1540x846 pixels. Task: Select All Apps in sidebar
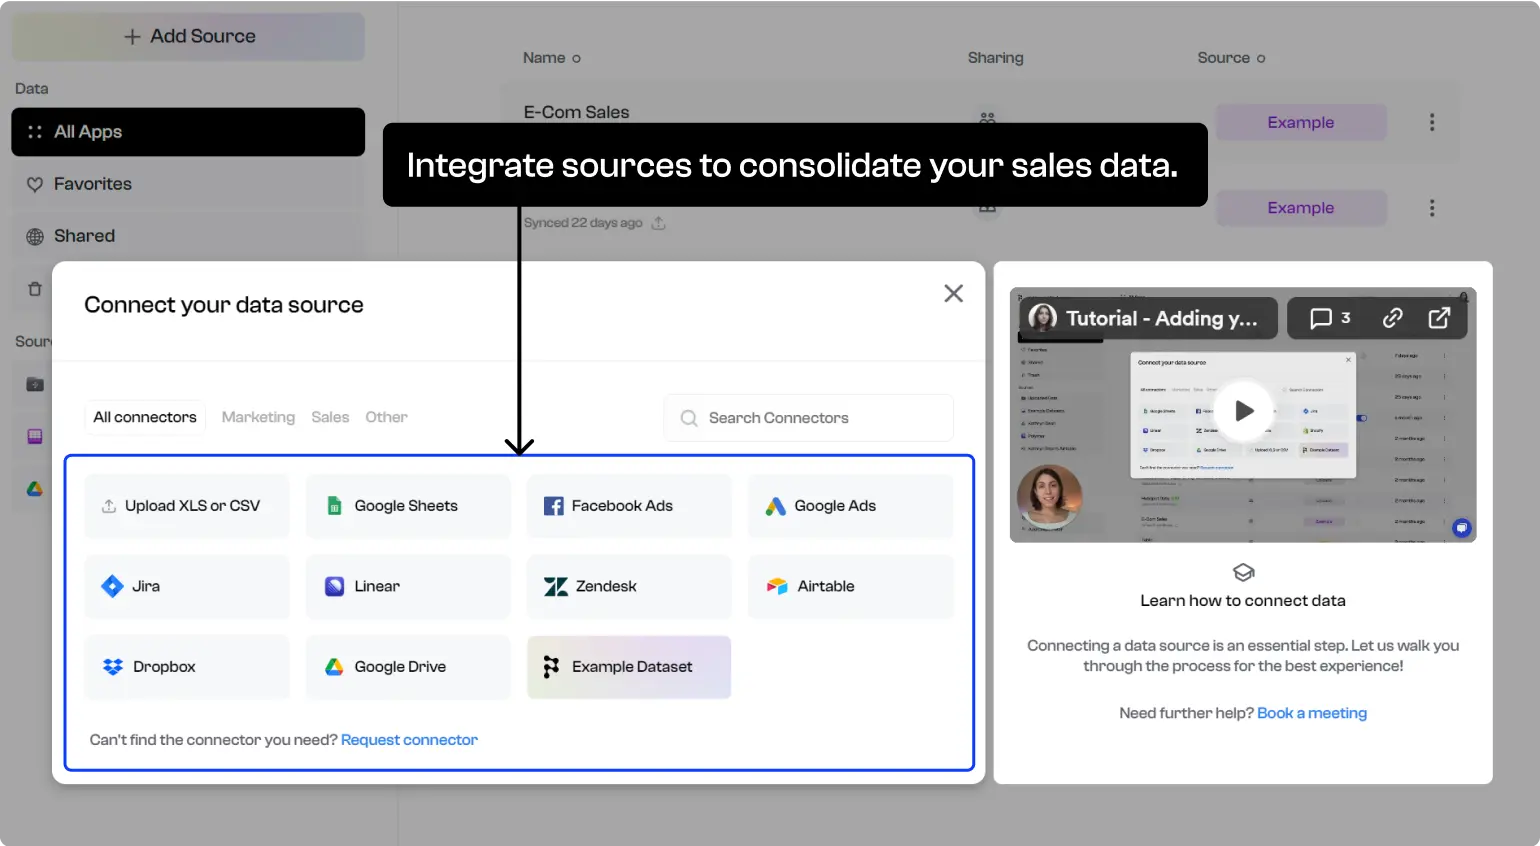pyautogui.click(x=188, y=132)
